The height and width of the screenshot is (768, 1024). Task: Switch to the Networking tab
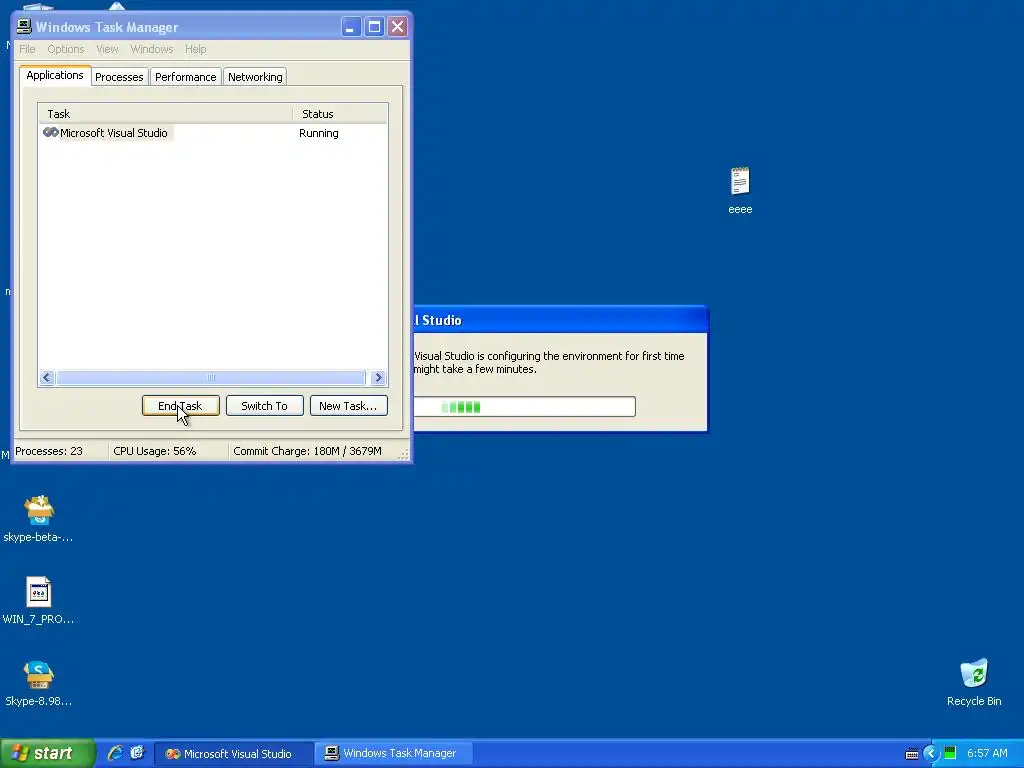[x=255, y=77]
